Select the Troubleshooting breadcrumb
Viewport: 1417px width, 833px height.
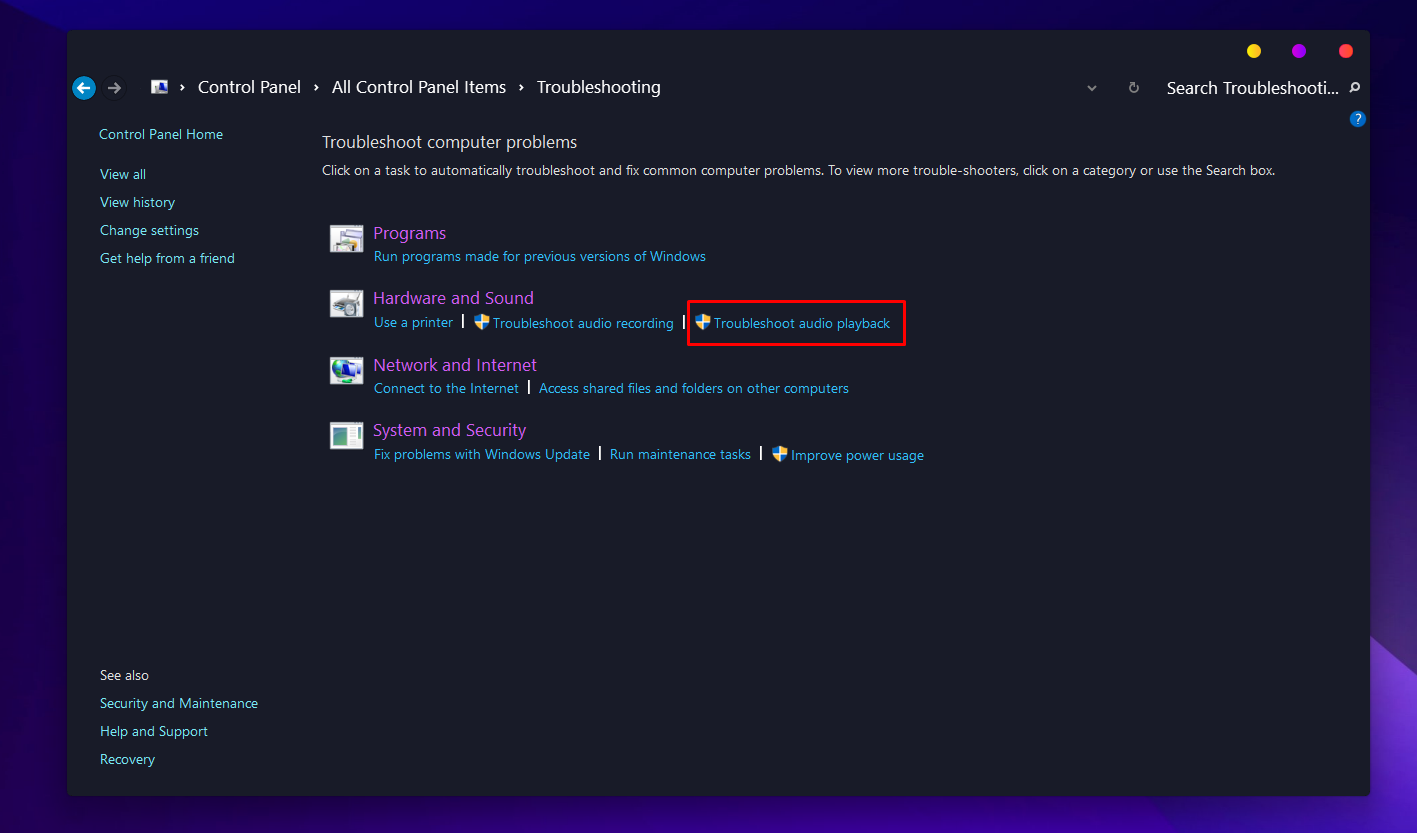(599, 87)
